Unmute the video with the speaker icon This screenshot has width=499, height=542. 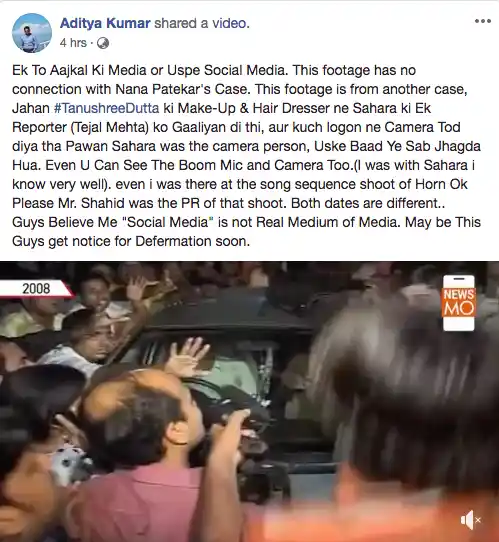471,520
